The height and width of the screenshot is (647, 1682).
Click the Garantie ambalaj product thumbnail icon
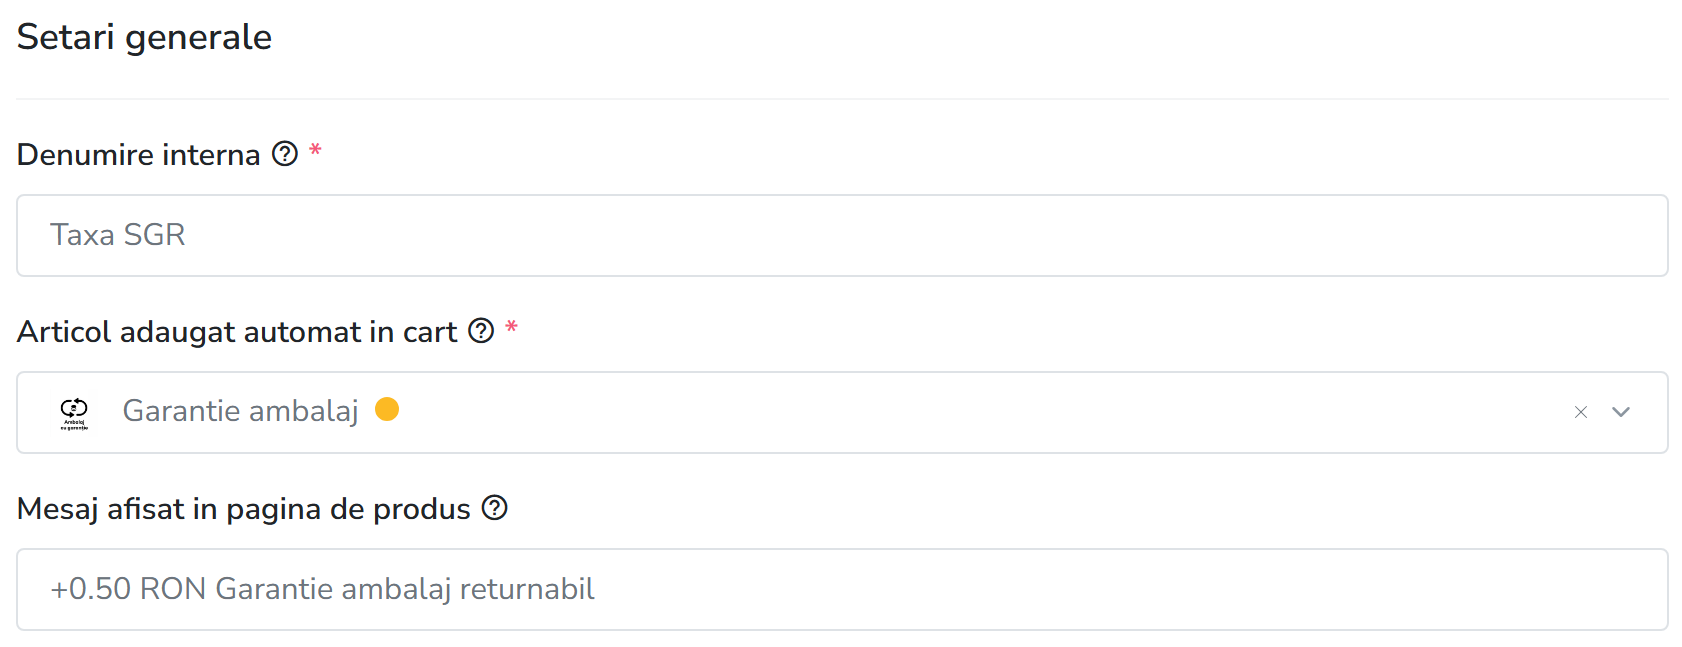(x=74, y=412)
